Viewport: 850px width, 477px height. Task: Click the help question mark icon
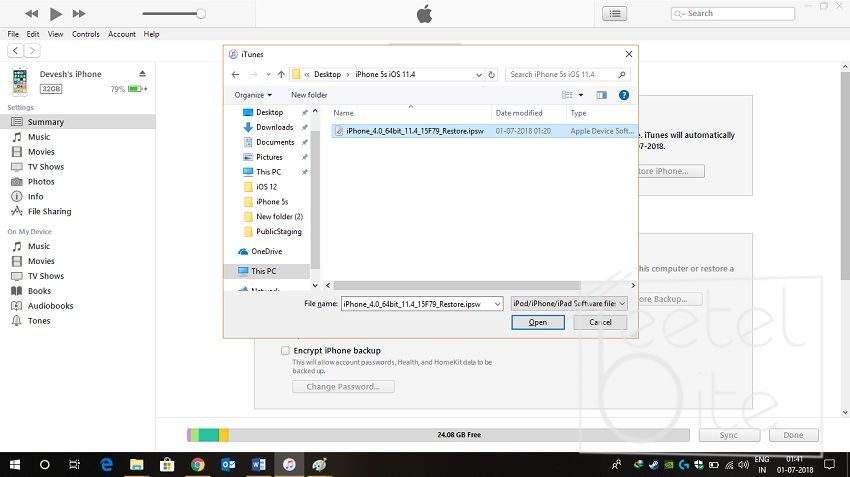click(x=624, y=95)
